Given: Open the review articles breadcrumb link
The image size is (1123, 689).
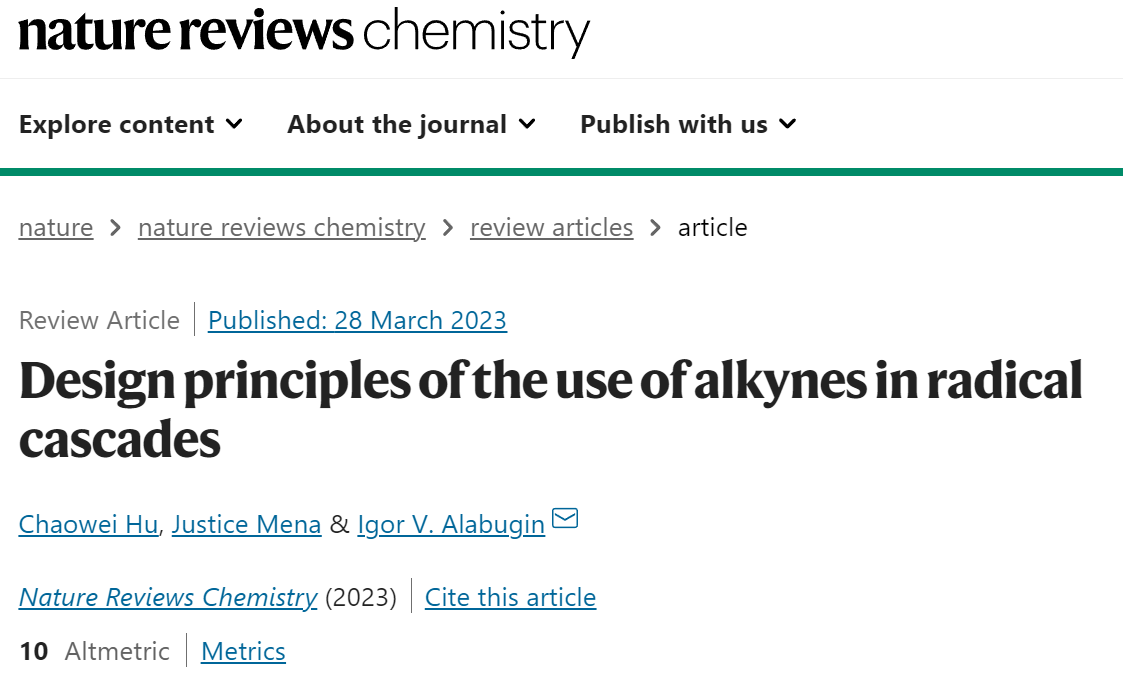Looking at the screenshot, I should click(x=551, y=228).
